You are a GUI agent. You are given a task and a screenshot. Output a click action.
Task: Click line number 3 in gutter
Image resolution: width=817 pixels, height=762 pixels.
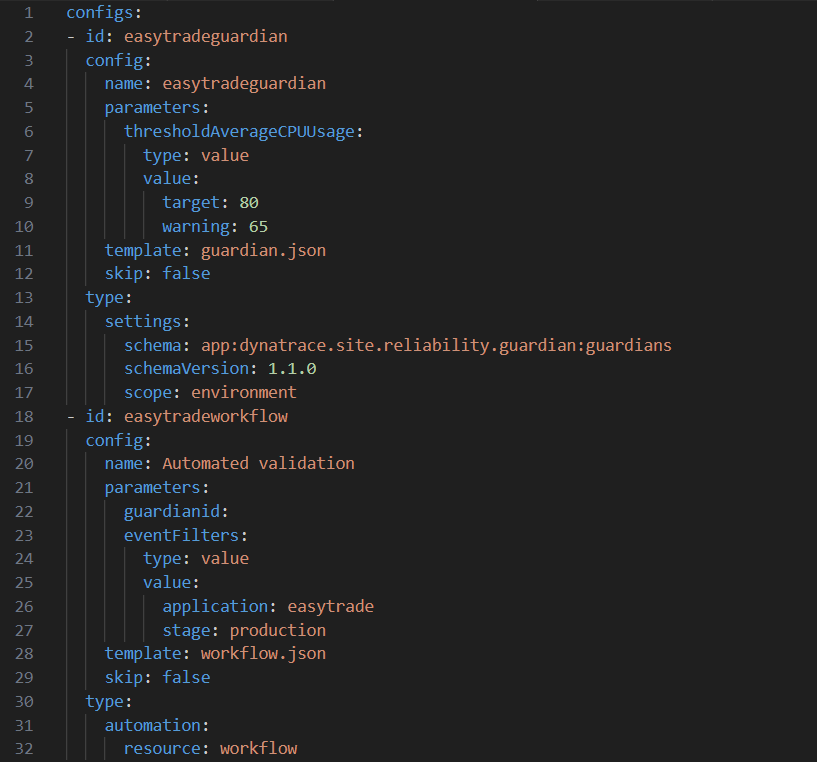[x=29, y=60]
